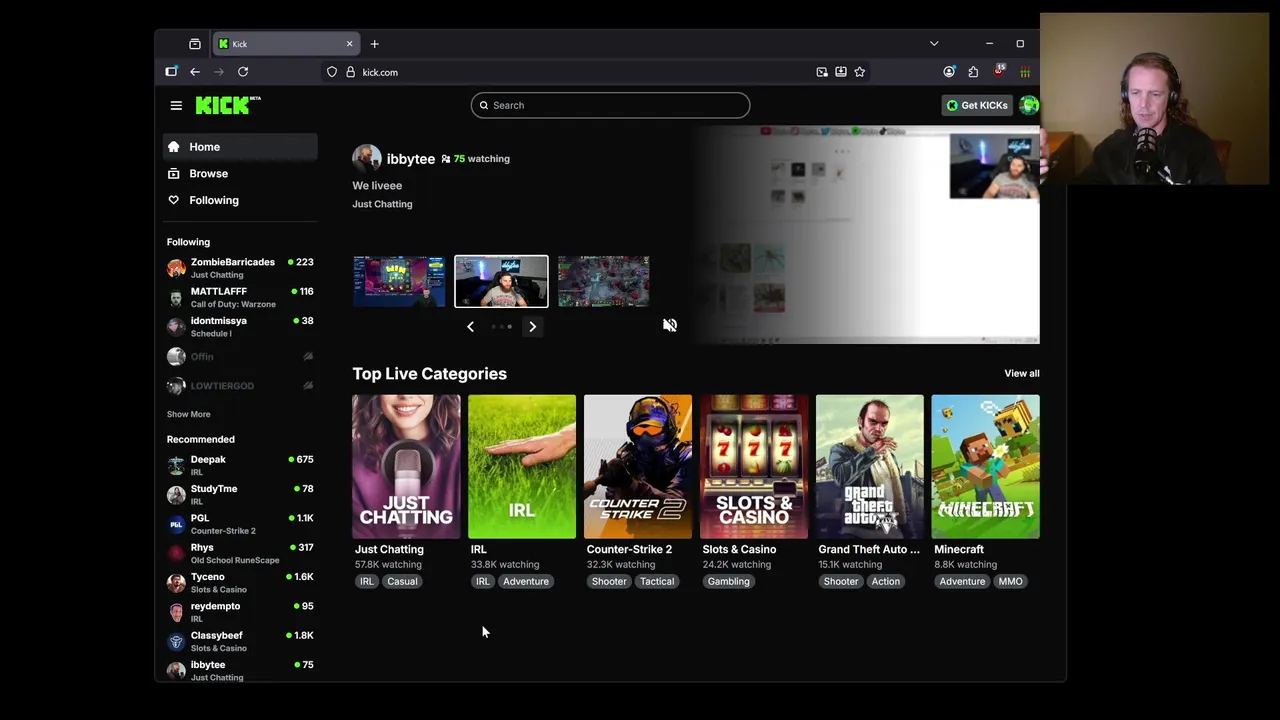Open the MATTLAFFF channel in Following
This screenshot has height=720, width=1280.
(240, 297)
